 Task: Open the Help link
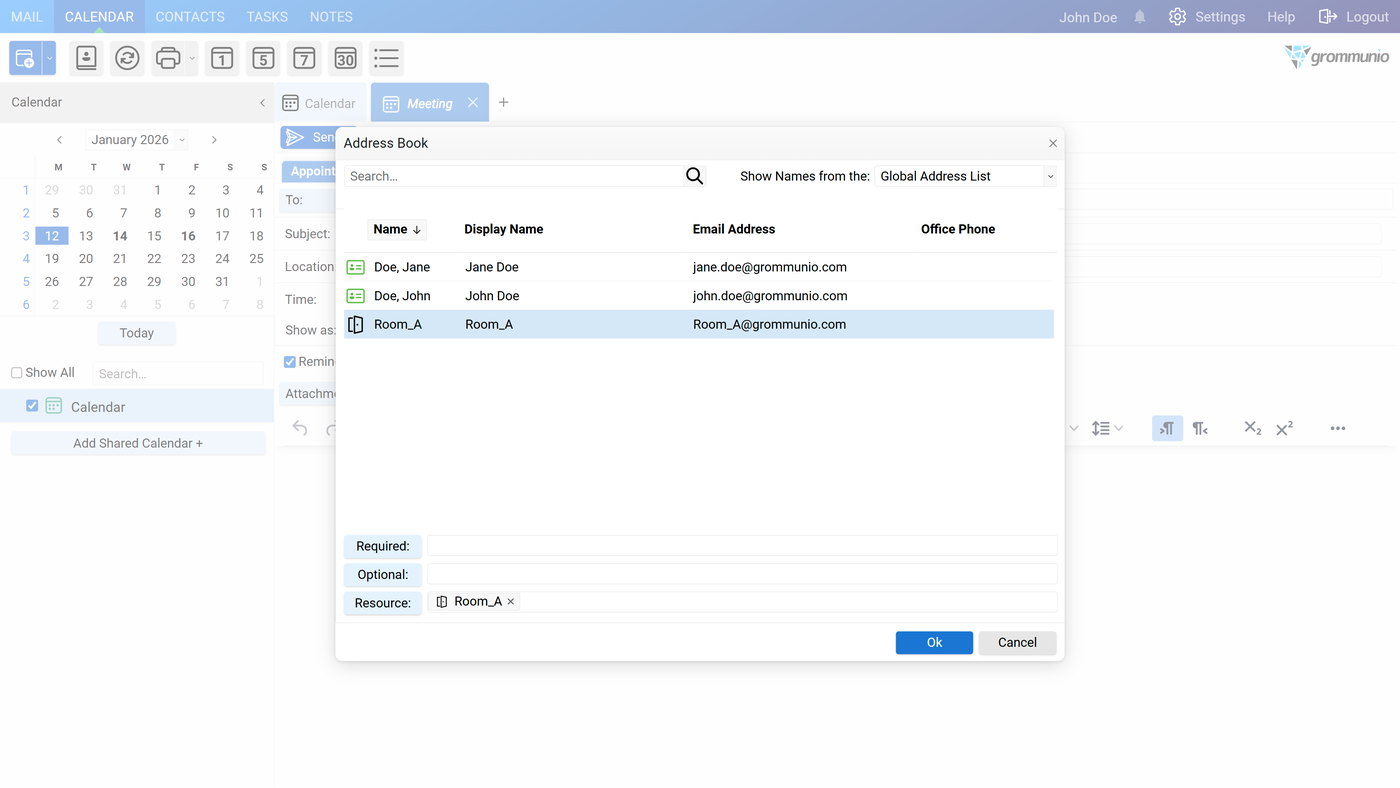tap(1281, 17)
